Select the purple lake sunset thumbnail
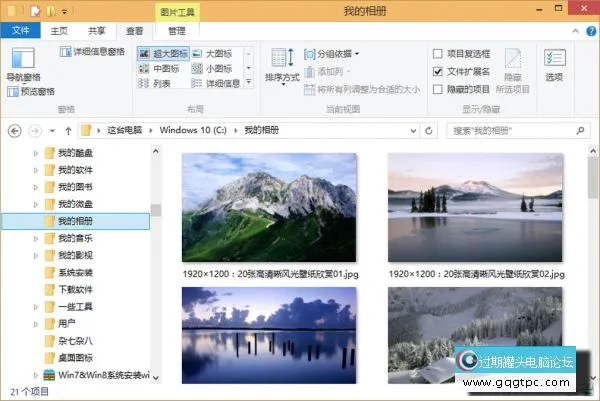The height and width of the screenshot is (401, 600). (x=269, y=335)
